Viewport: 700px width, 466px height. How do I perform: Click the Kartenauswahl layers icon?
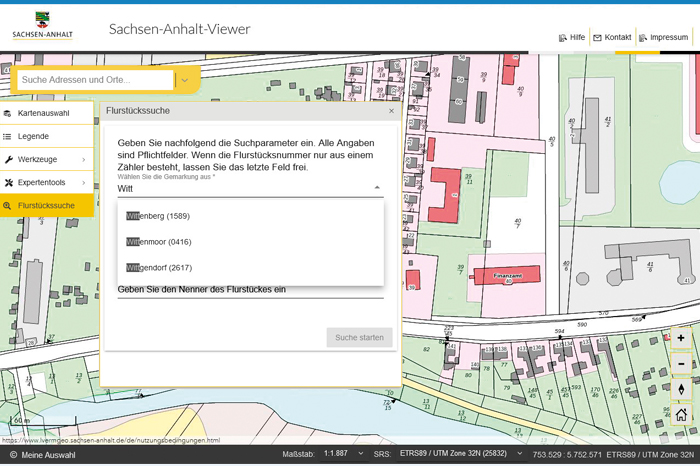[7, 113]
